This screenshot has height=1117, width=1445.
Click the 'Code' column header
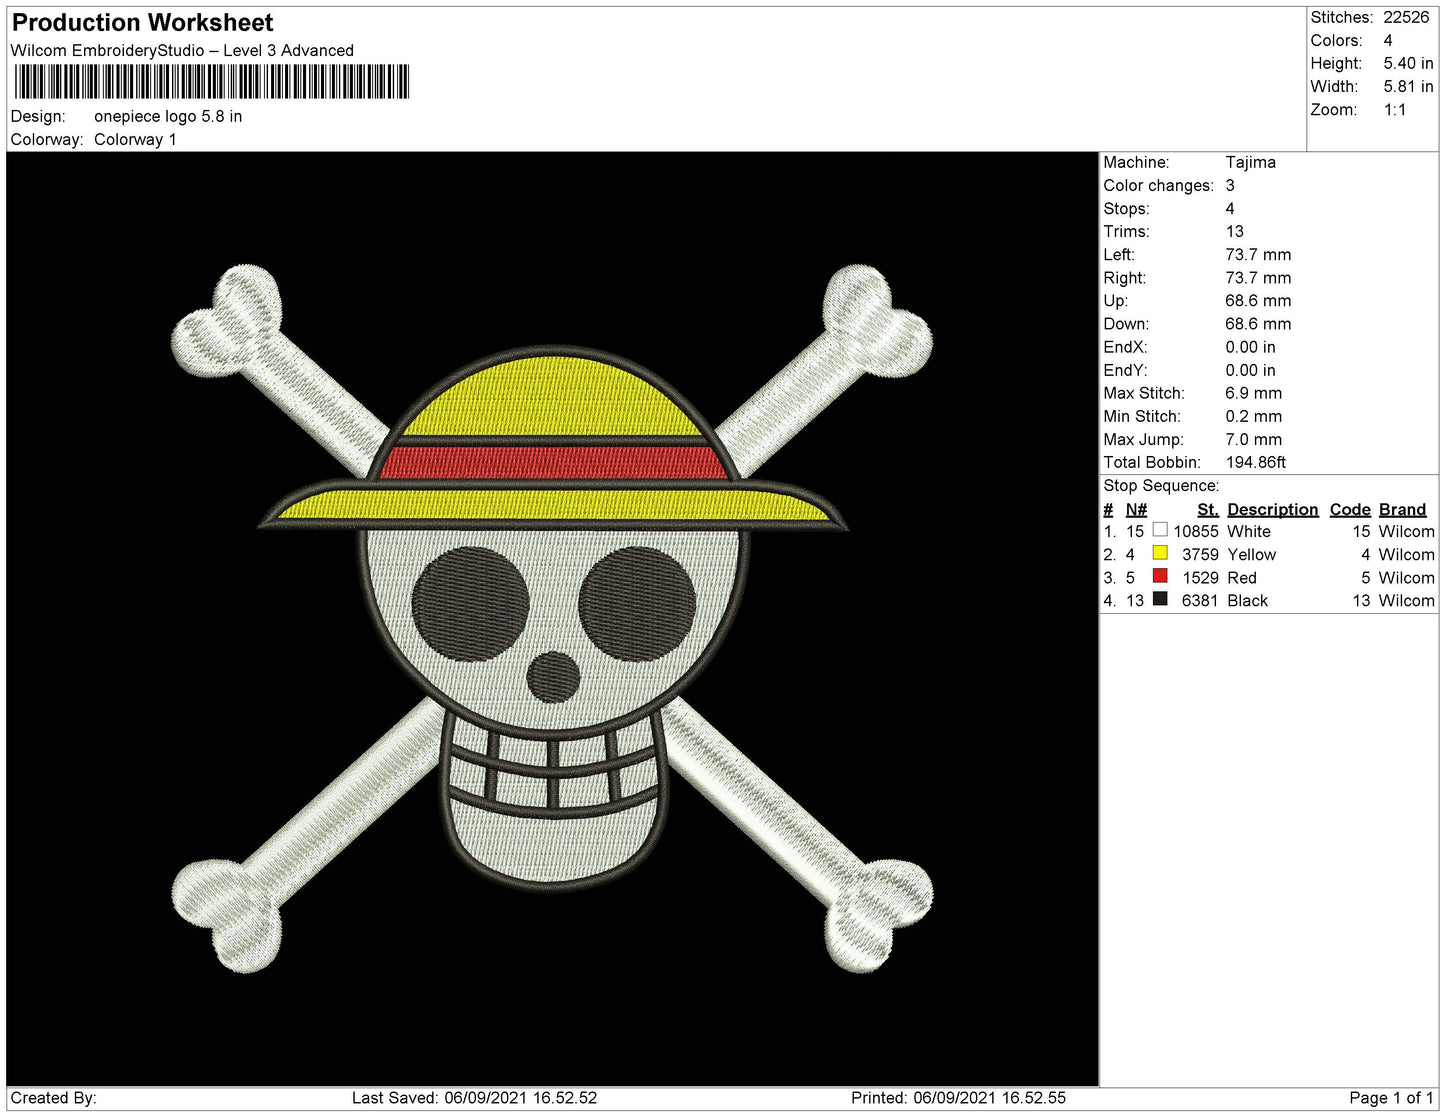tap(1350, 509)
